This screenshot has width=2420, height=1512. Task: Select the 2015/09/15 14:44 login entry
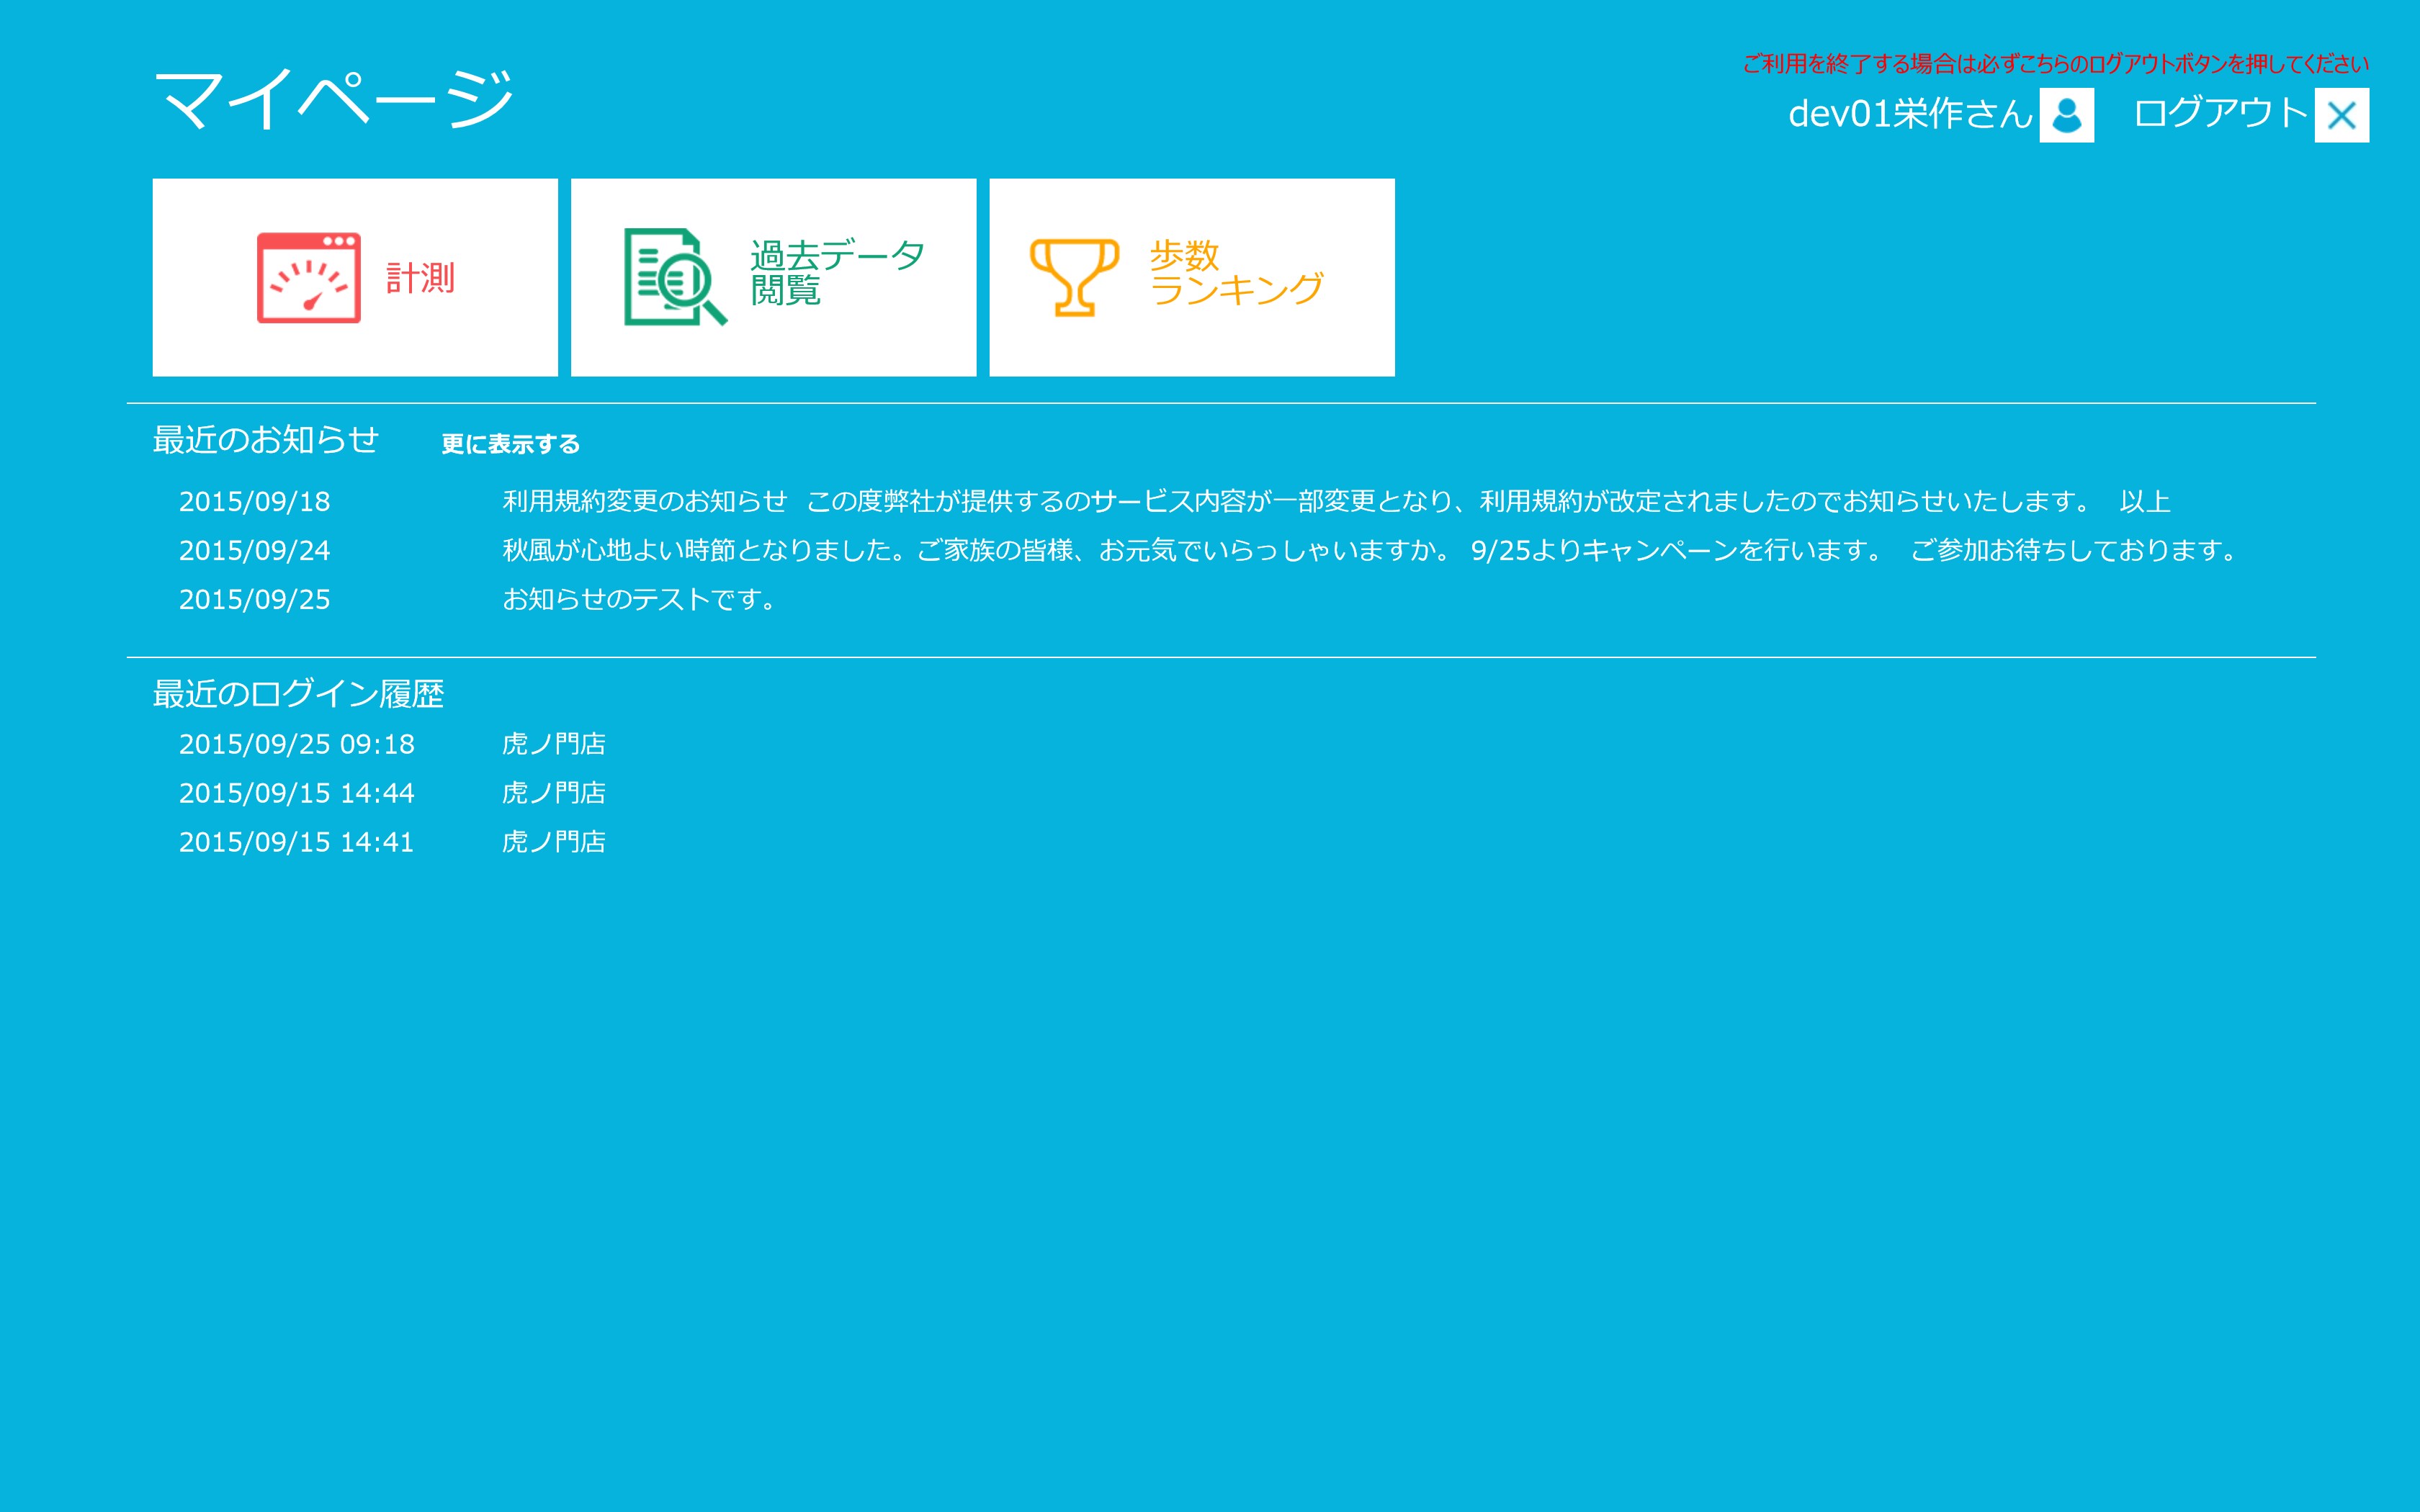[296, 793]
